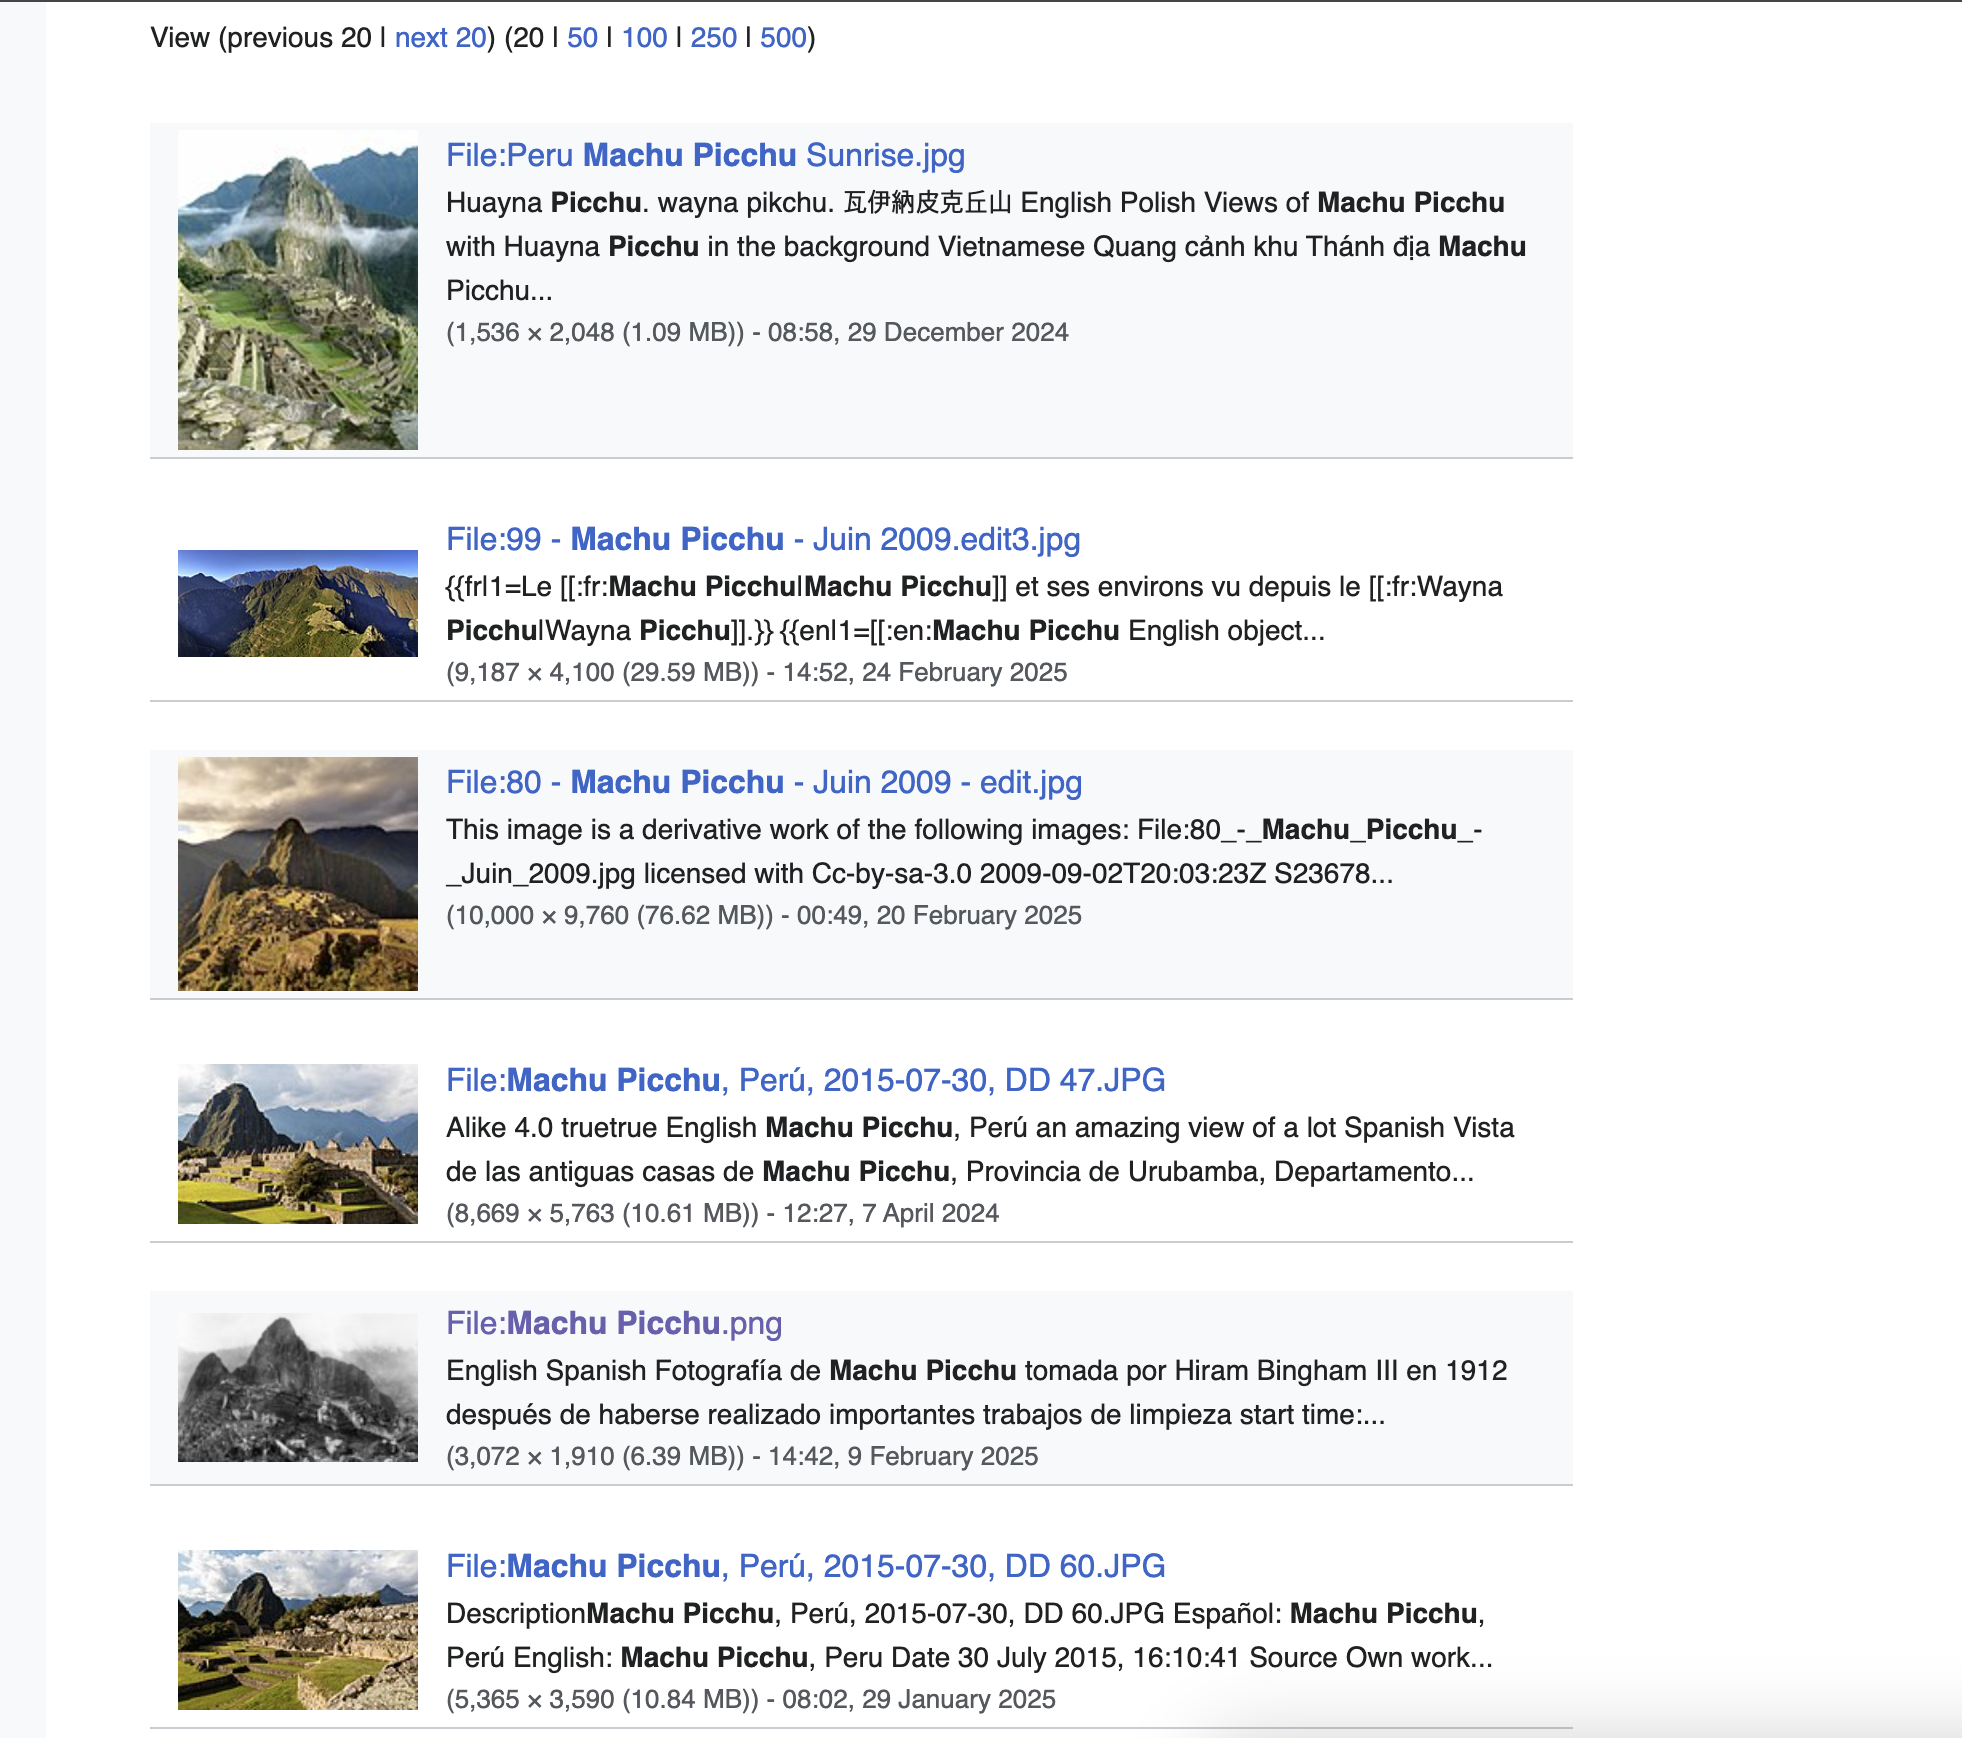Viewport: 1962px width, 1738px height.
Task: Open the DD 60.JPG file title link
Action: [805, 1567]
